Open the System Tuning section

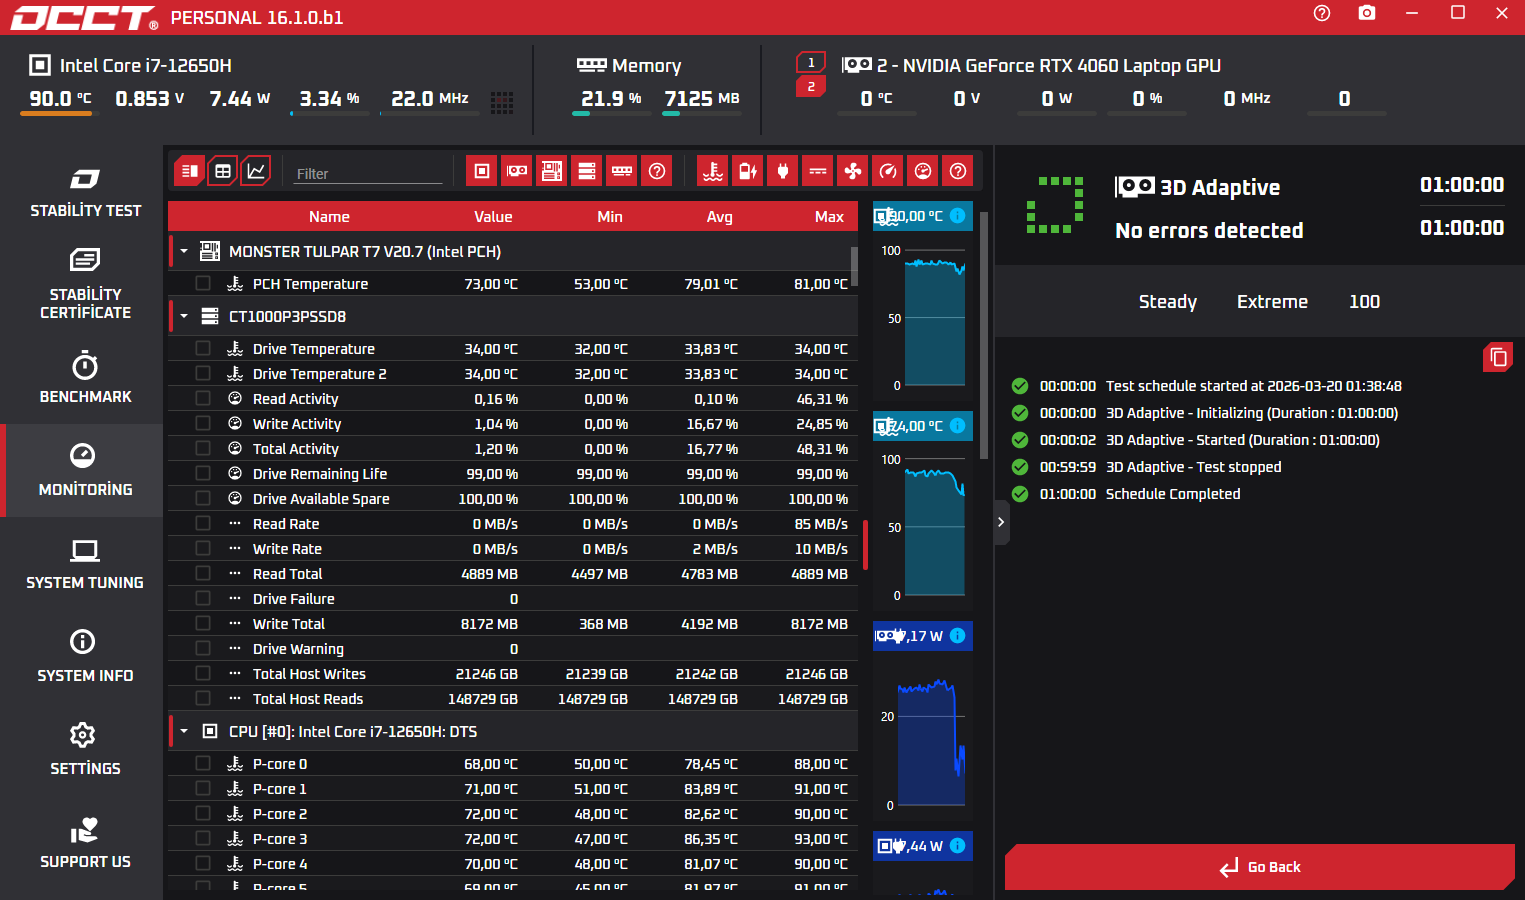[x=85, y=563]
